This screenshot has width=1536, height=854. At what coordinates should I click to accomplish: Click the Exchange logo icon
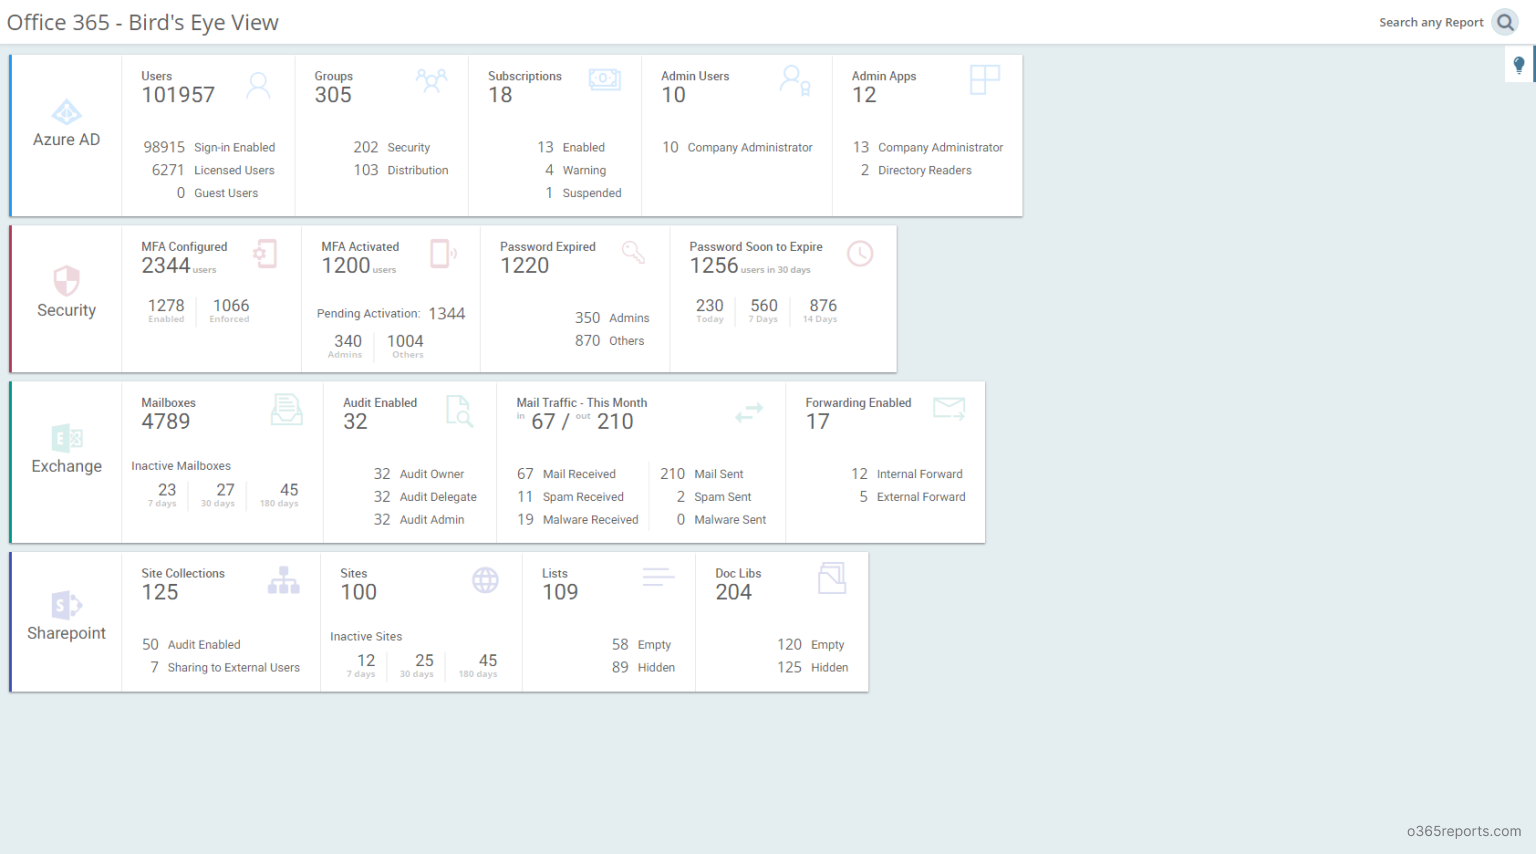click(x=67, y=438)
